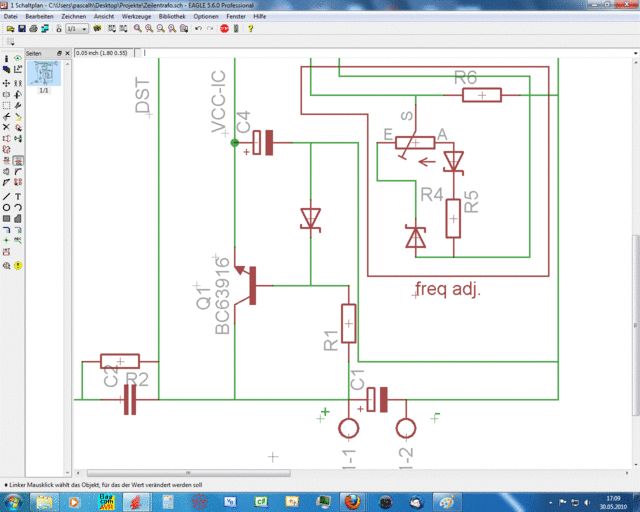Select the Rectangle tool

pyautogui.click(x=7, y=218)
